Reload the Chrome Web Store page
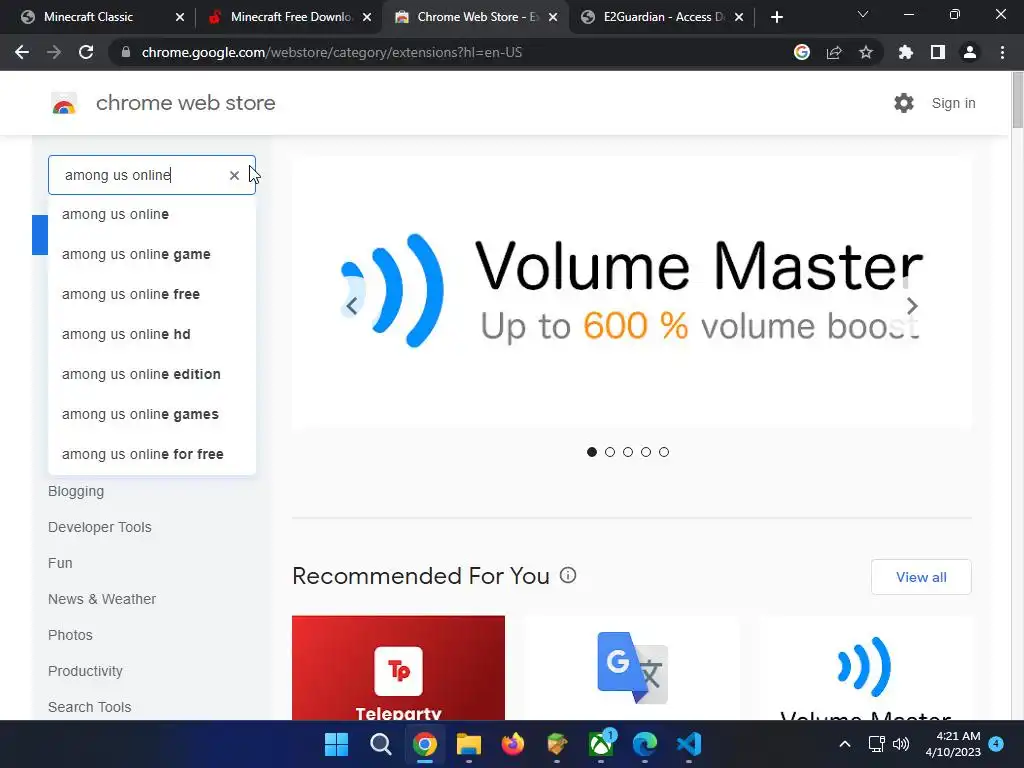 click(x=86, y=52)
